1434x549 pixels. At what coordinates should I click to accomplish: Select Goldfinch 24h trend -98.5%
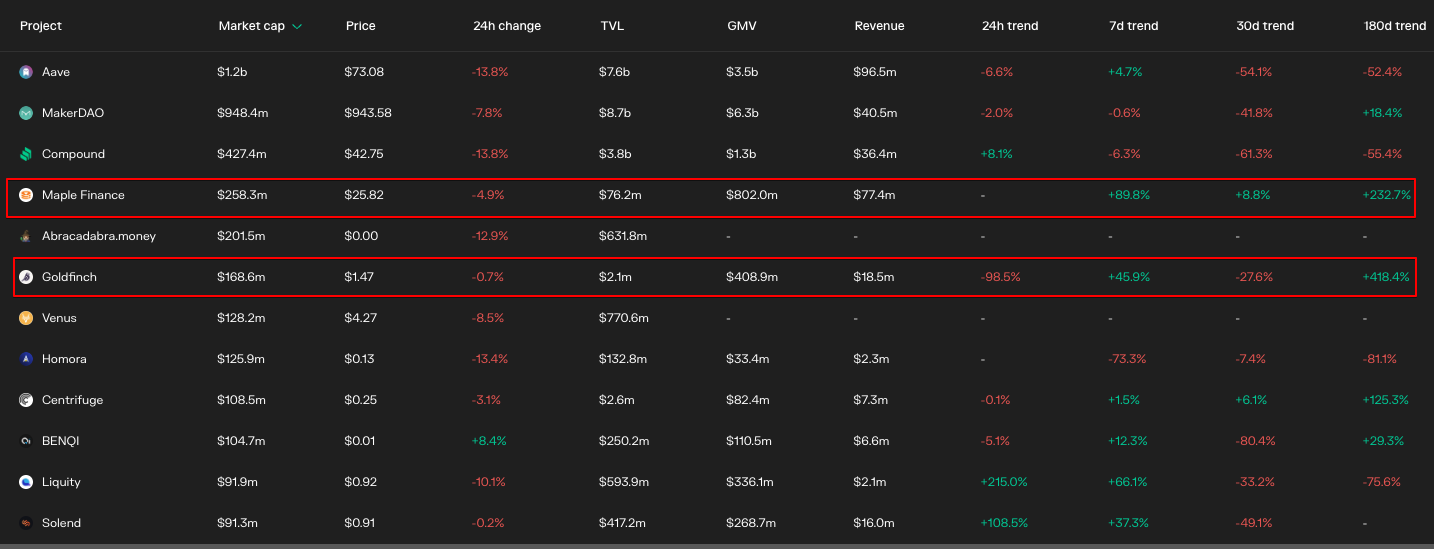[x=1001, y=277]
